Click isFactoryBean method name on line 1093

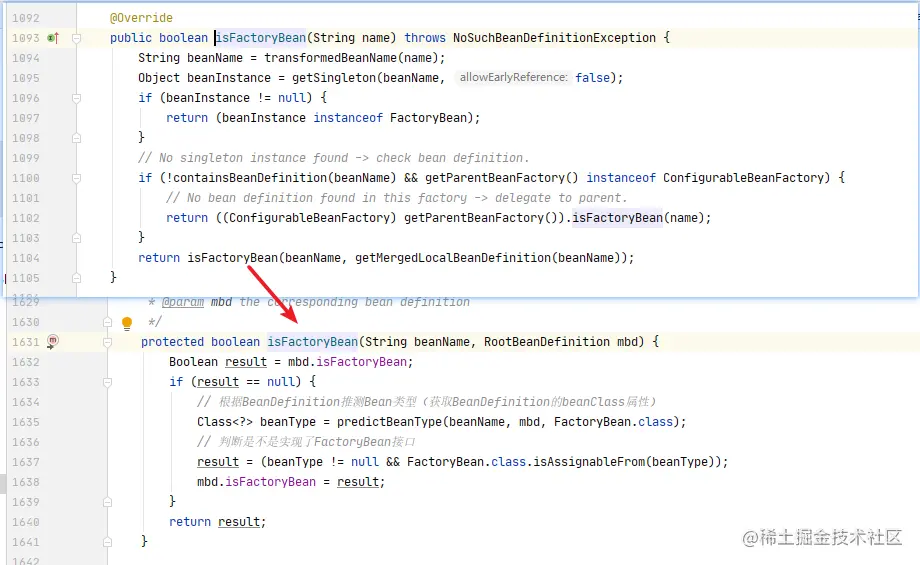pyautogui.click(x=261, y=38)
